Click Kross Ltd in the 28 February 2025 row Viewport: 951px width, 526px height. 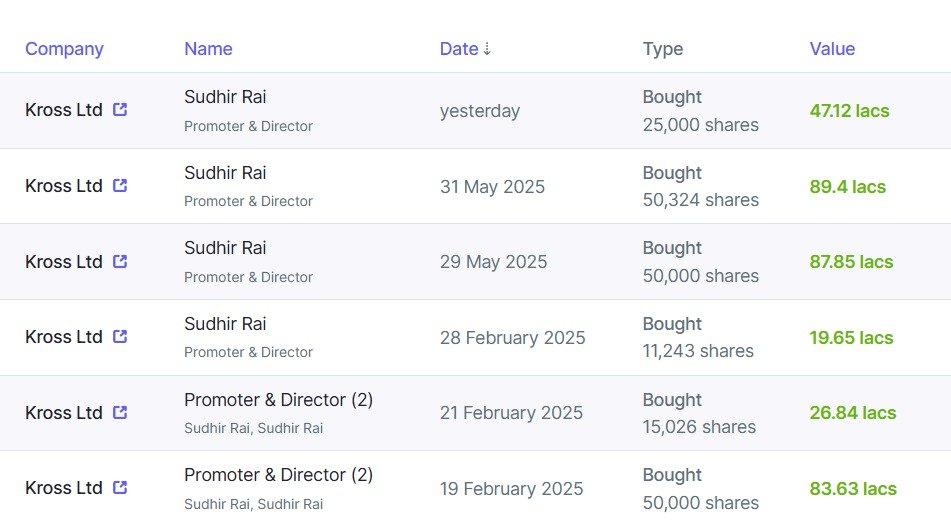pyautogui.click(x=64, y=337)
